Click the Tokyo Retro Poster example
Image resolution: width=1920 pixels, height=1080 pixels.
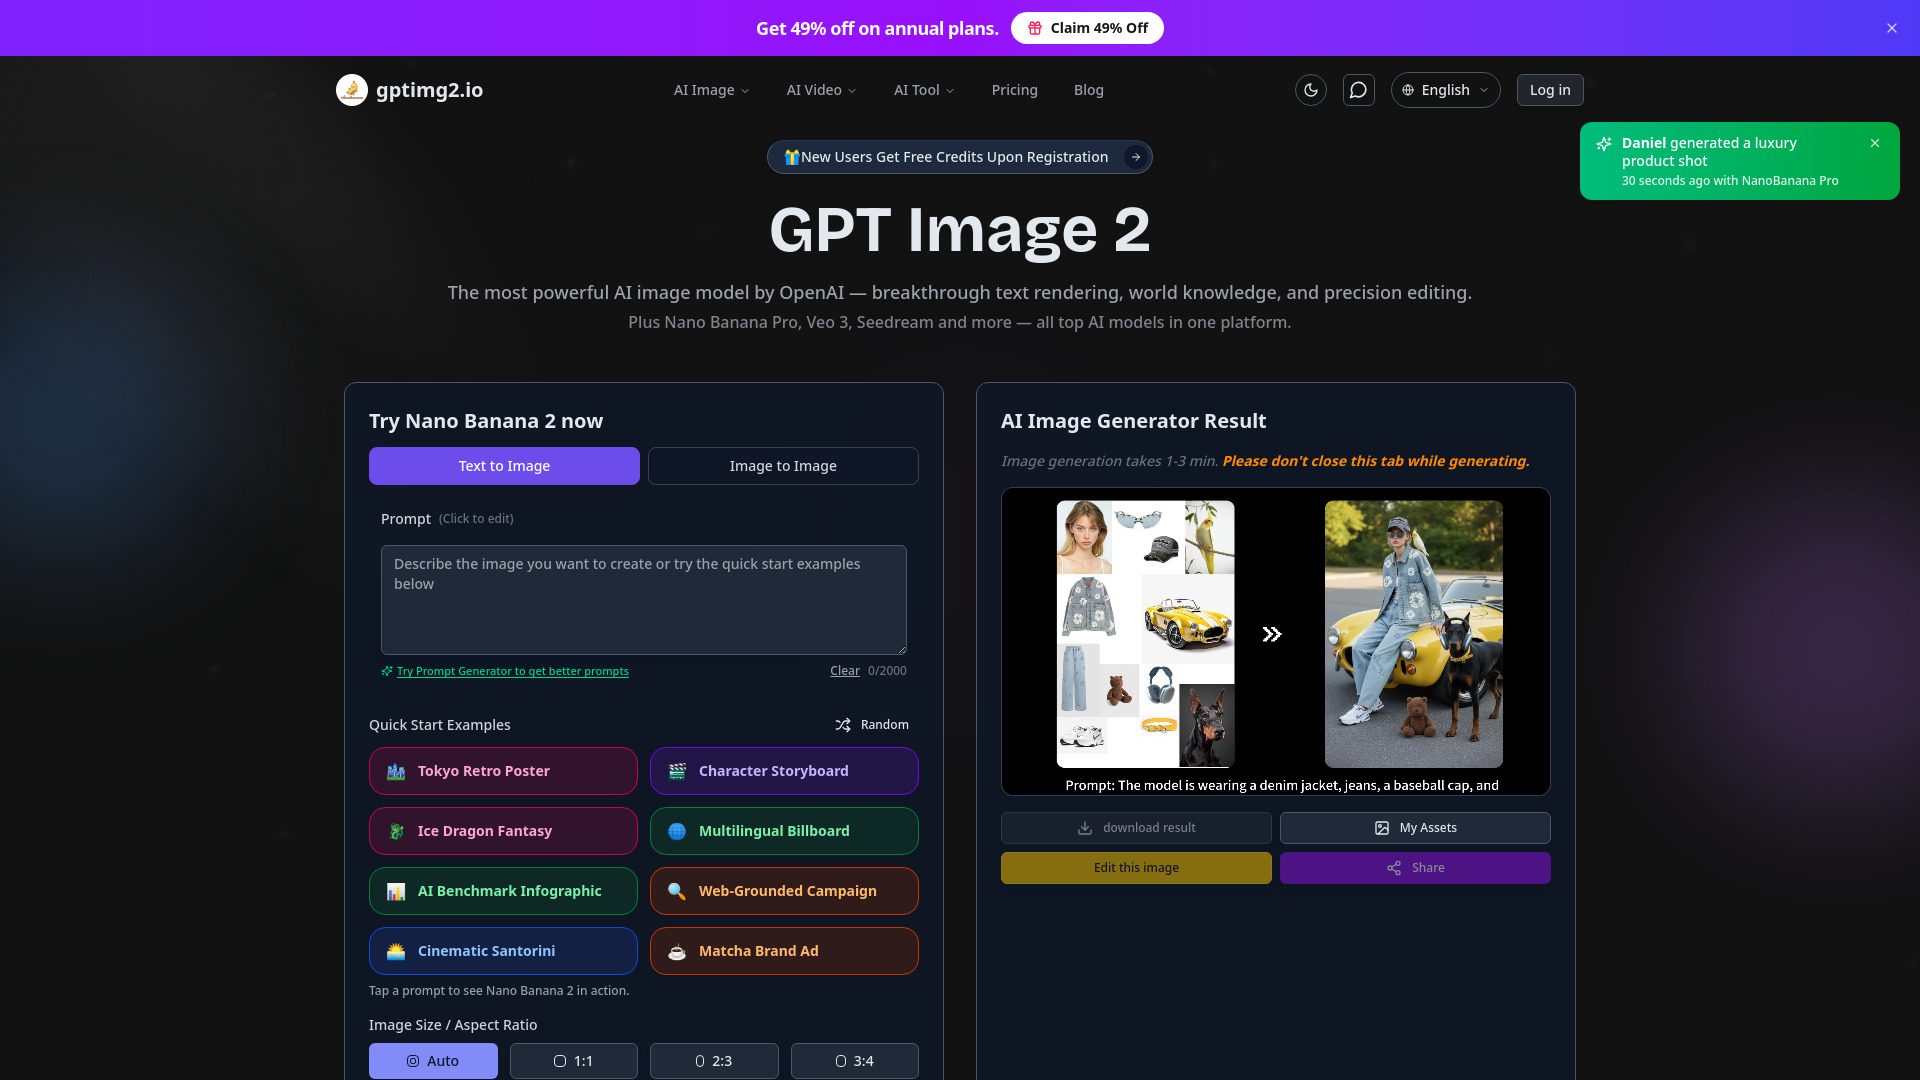coord(502,771)
